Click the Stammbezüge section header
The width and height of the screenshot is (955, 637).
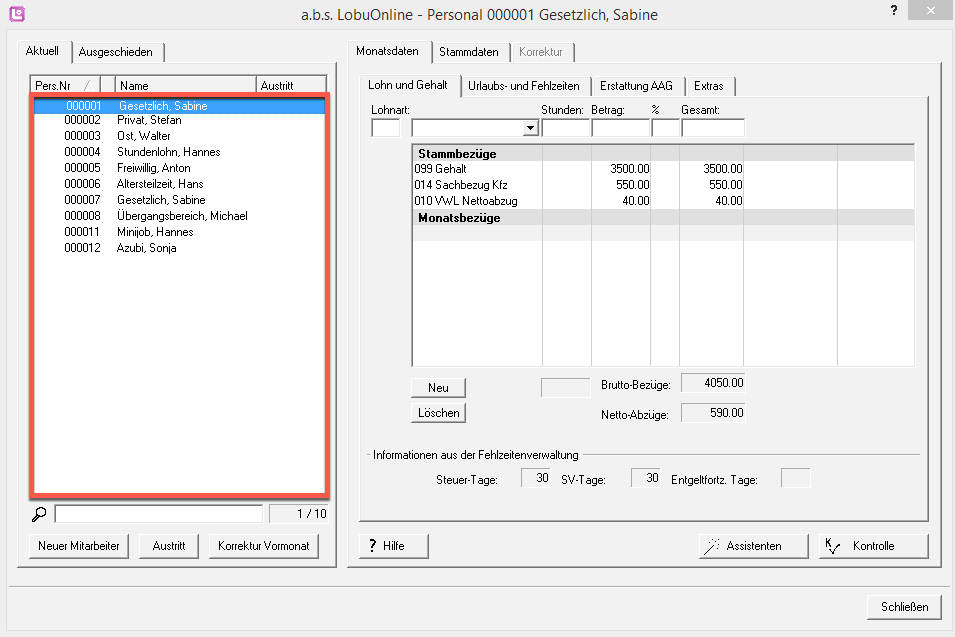(663, 153)
